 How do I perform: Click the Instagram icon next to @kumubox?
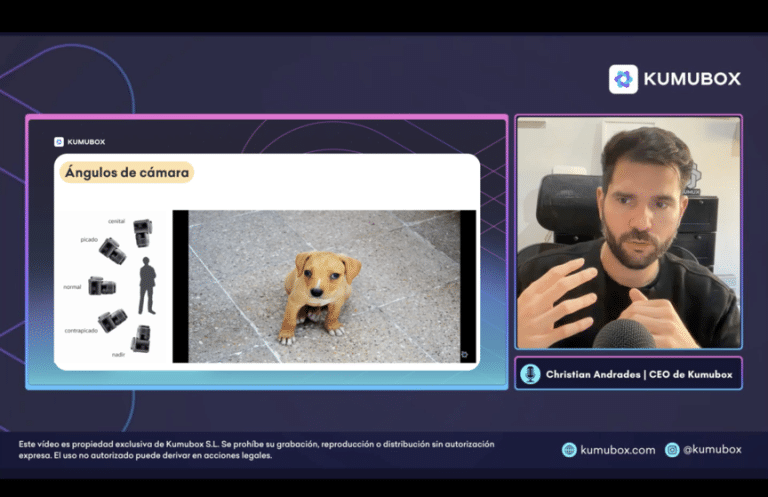(x=672, y=450)
